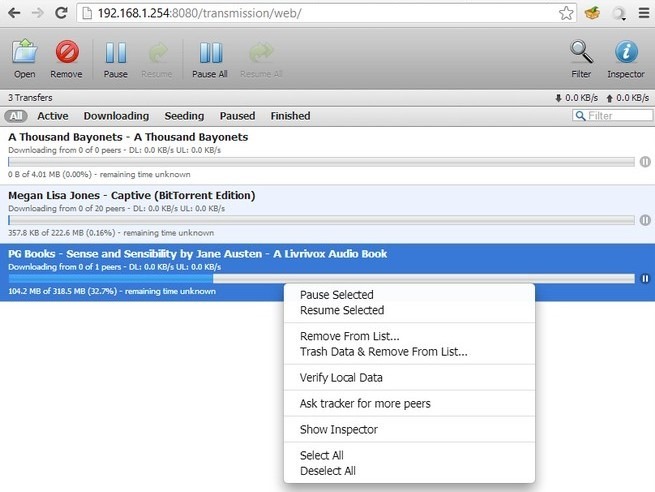This screenshot has height=492, width=655.
Task: Click the round extension icon beside the menu
Action: pos(619,13)
